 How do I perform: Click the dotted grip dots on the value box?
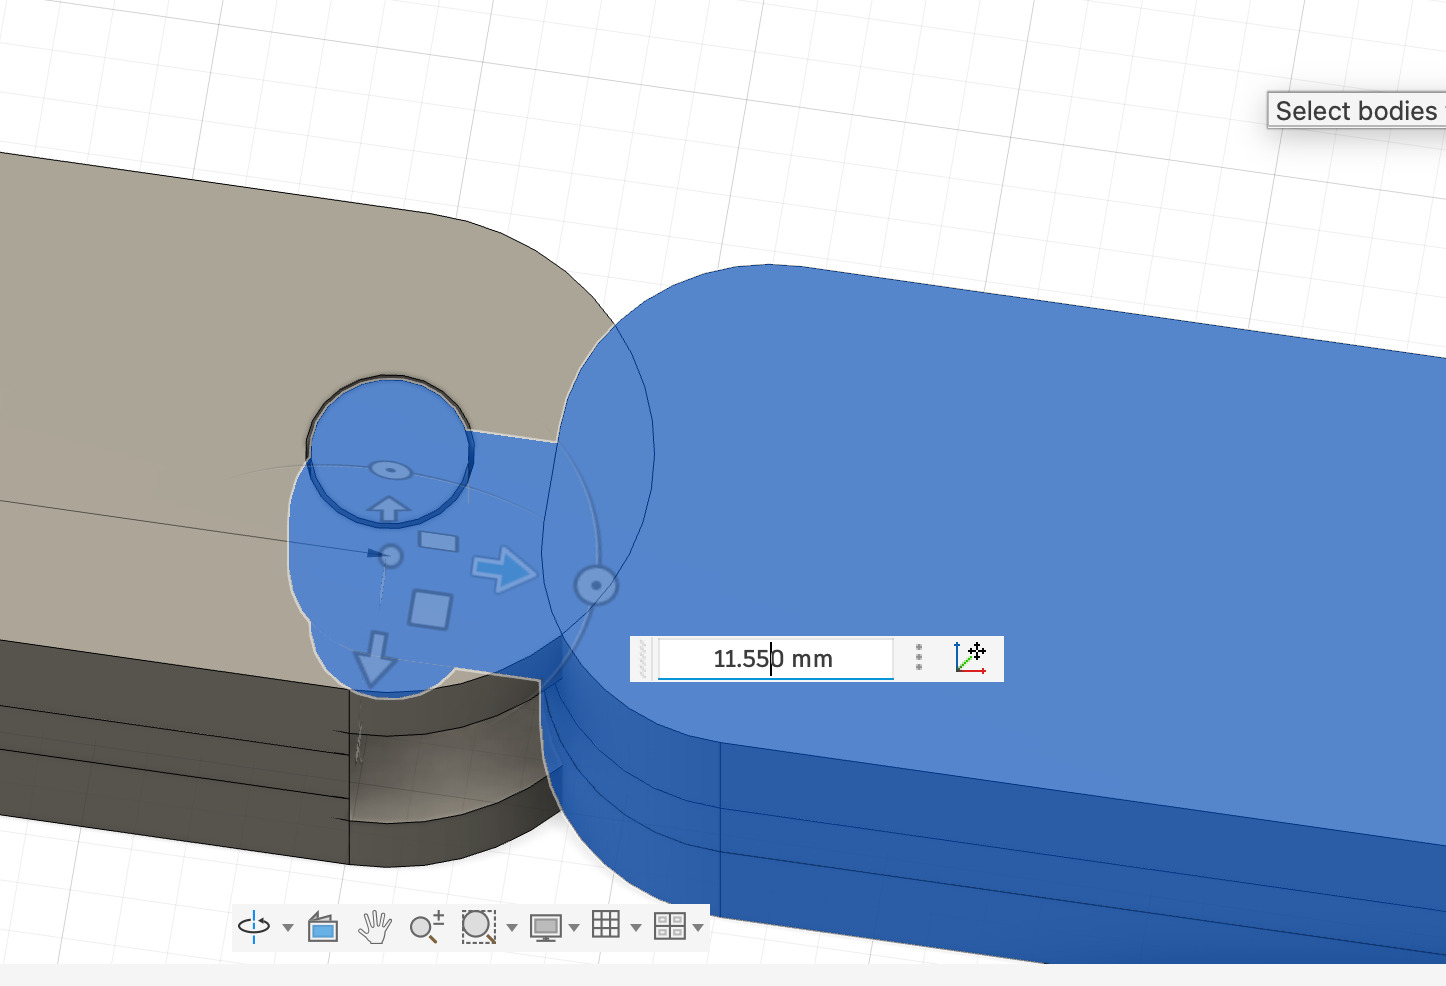tap(917, 658)
